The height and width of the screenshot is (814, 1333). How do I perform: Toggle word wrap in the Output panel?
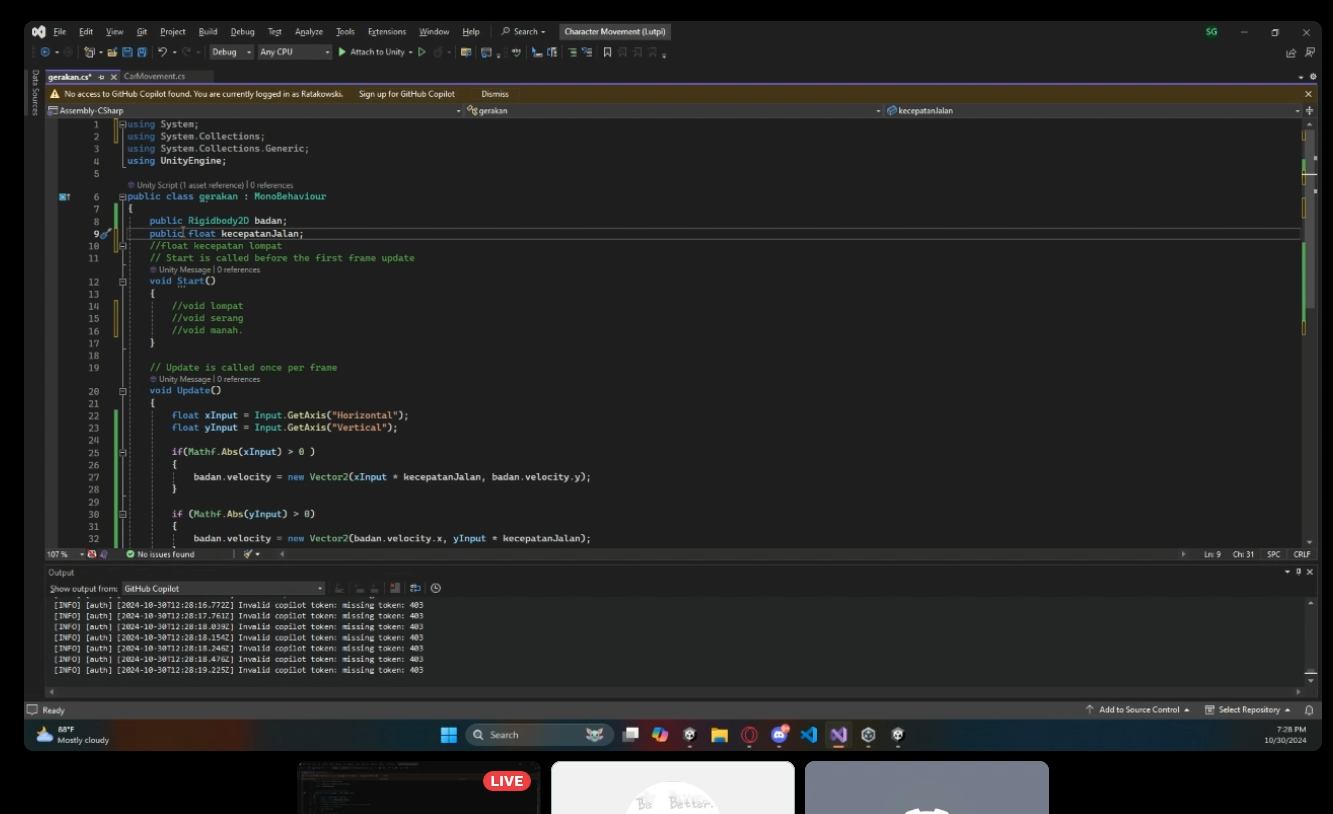[415, 588]
